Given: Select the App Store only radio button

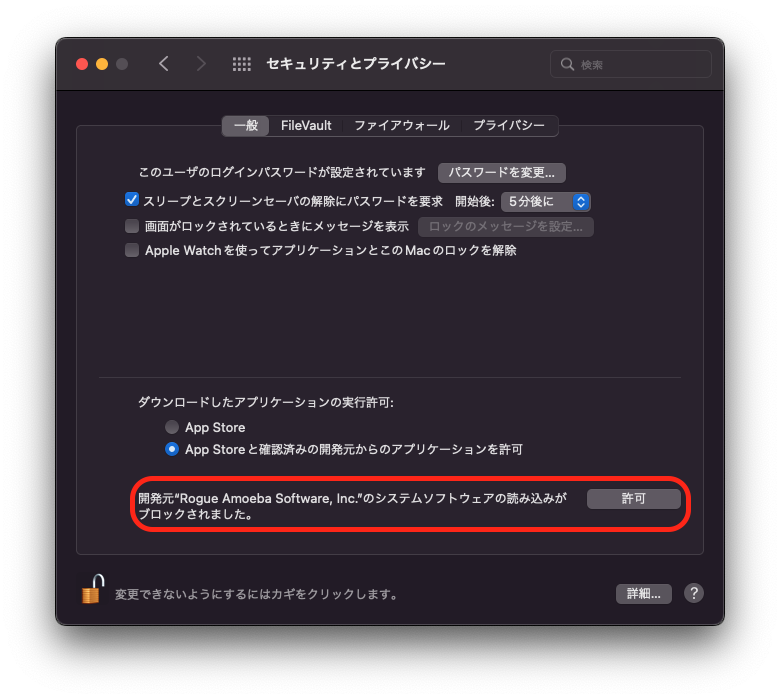Looking at the screenshot, I should click(x=172, y=427).
